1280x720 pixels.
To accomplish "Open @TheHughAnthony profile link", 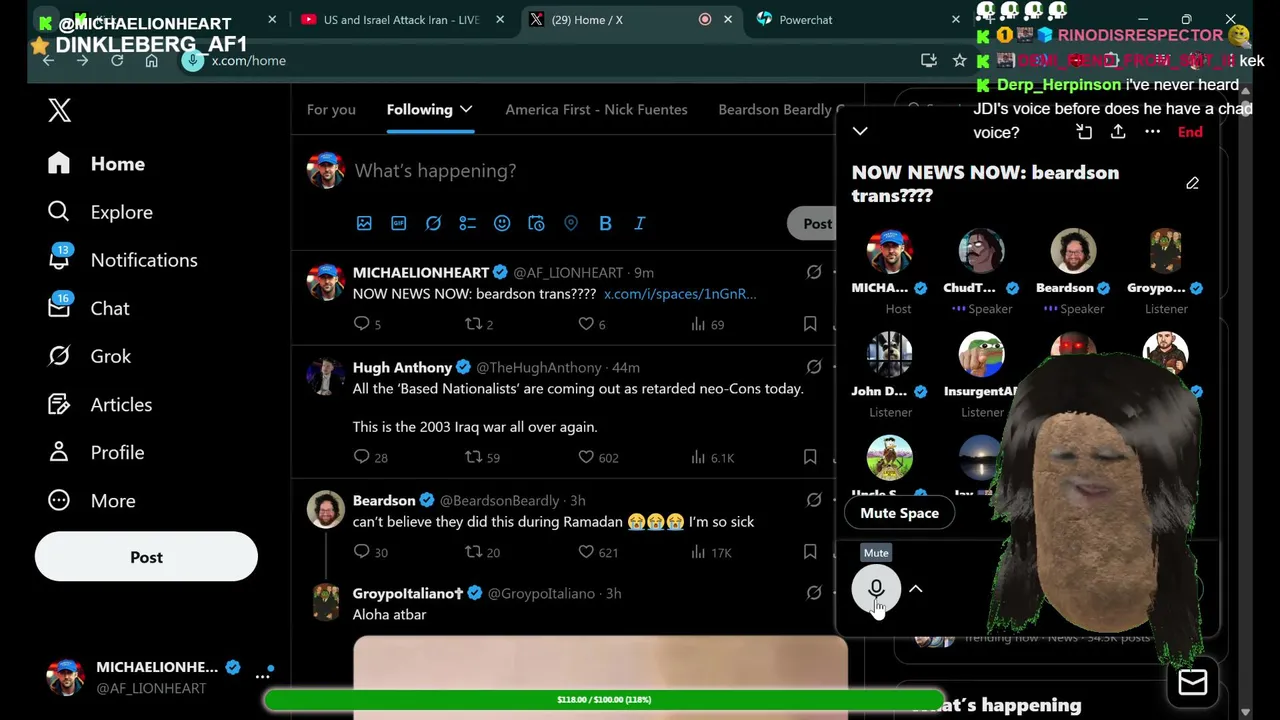I will tap(539, 367).
